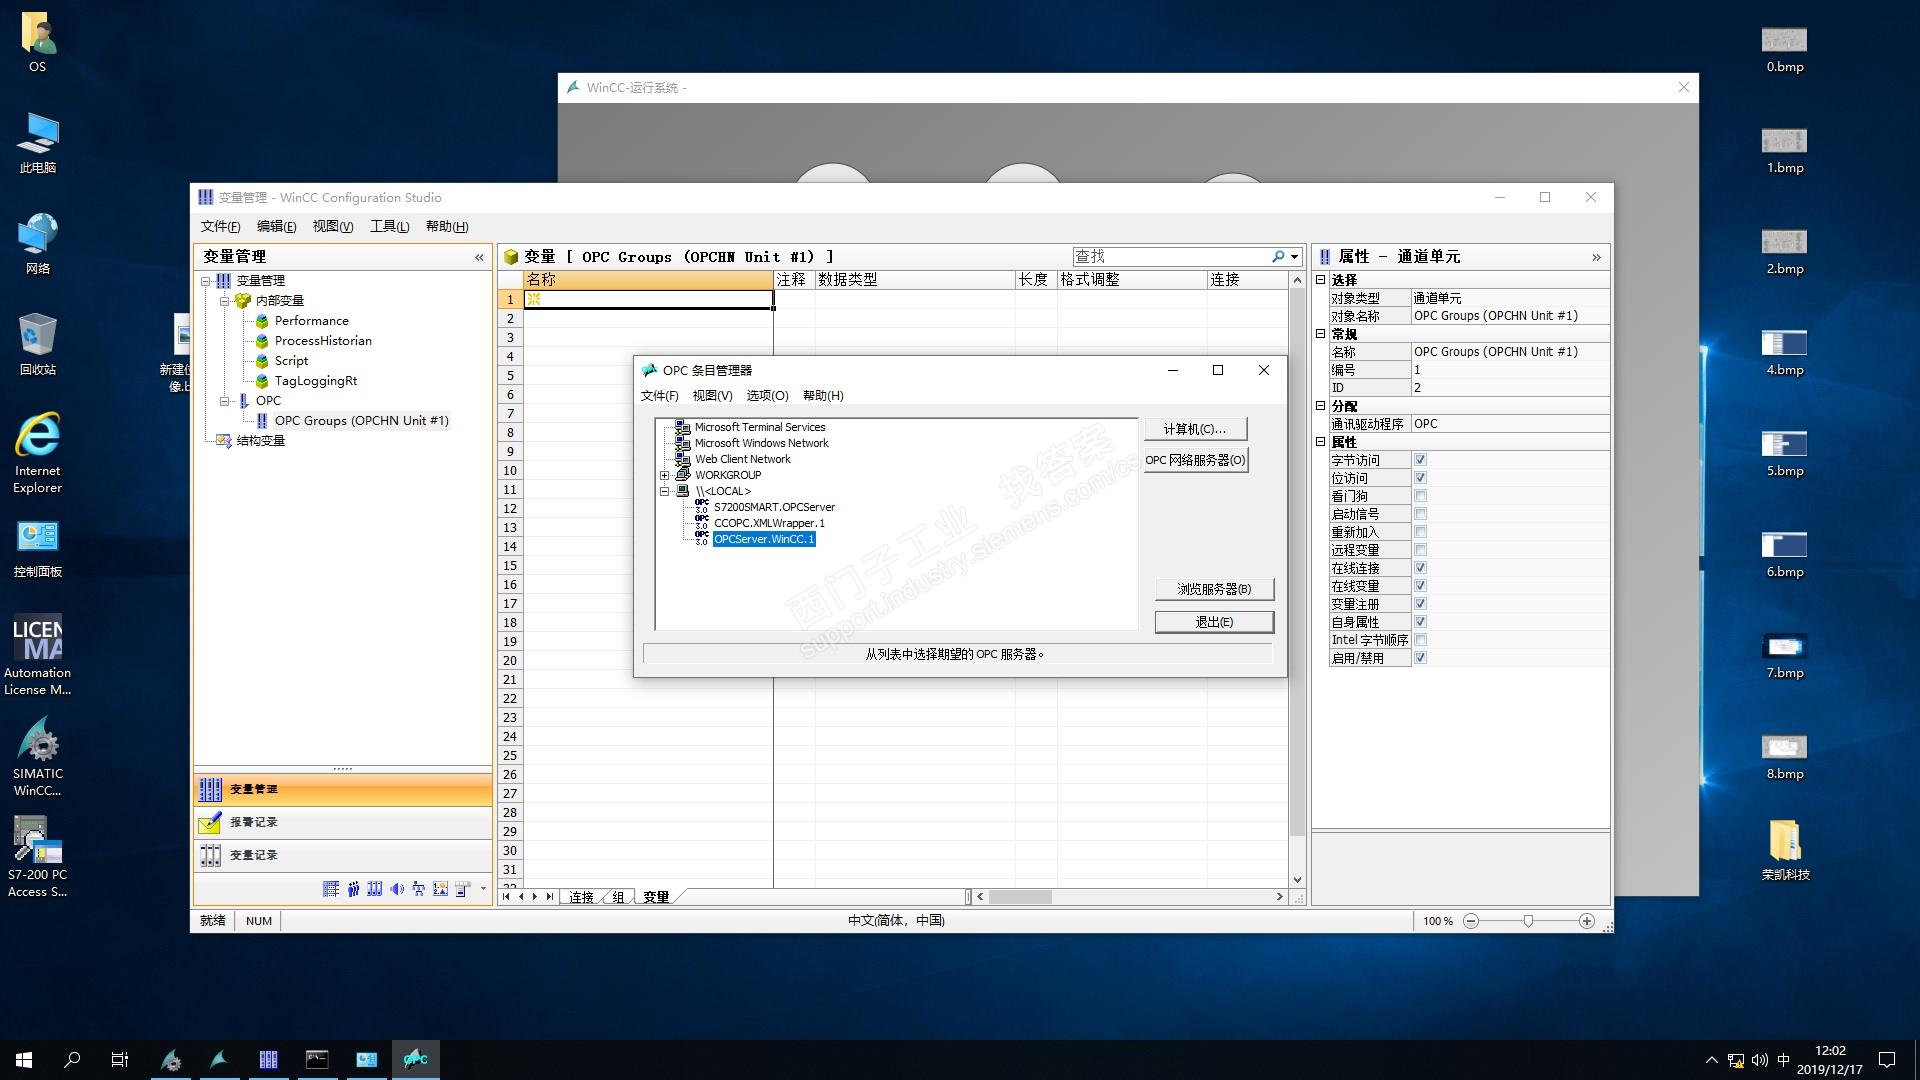
Task: Switch to the 连接 bottom tab
Action: click(x=581, y=897)
